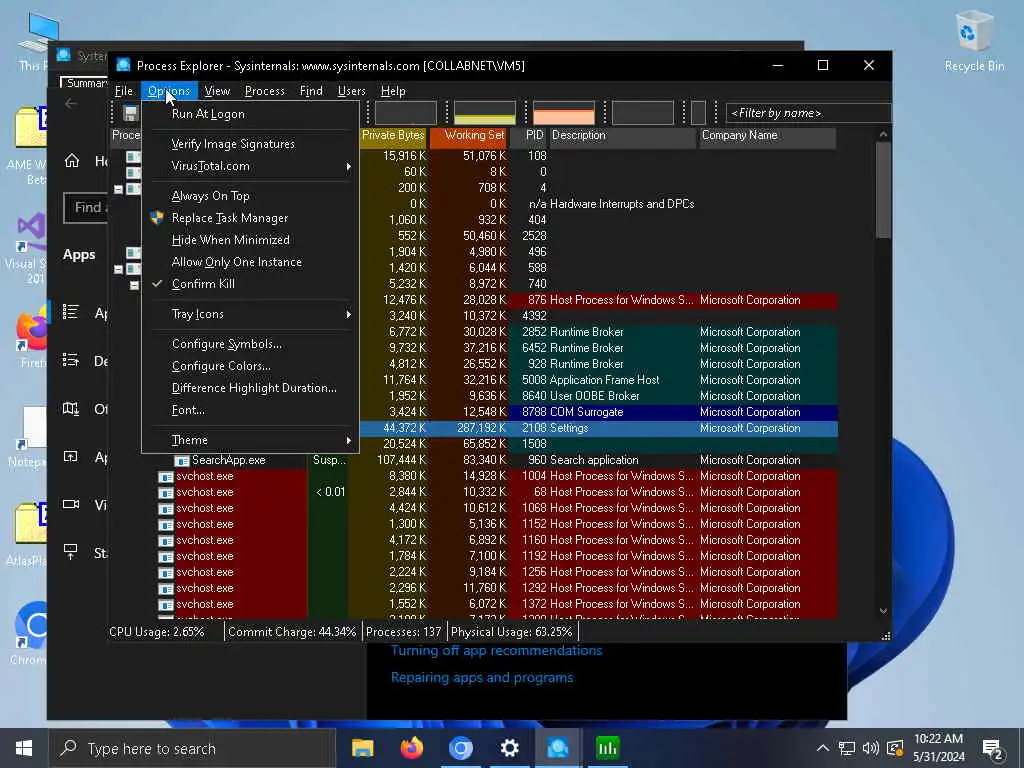
Task: Open the Find menu
Action: (x=311, y=91)
